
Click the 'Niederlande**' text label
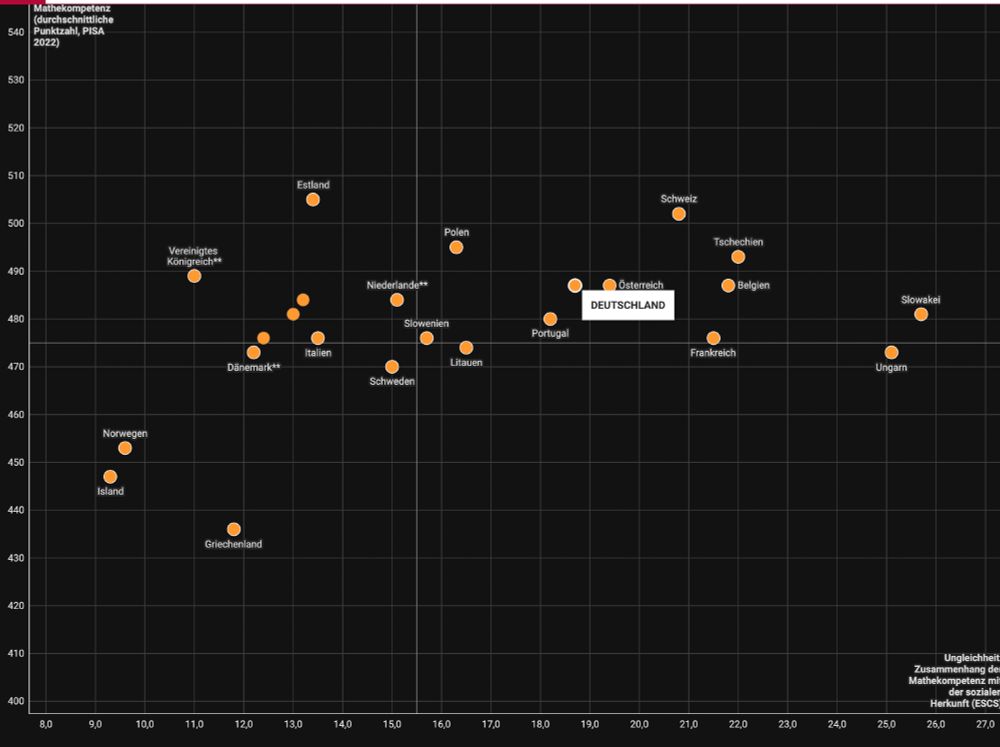(397, 285)
